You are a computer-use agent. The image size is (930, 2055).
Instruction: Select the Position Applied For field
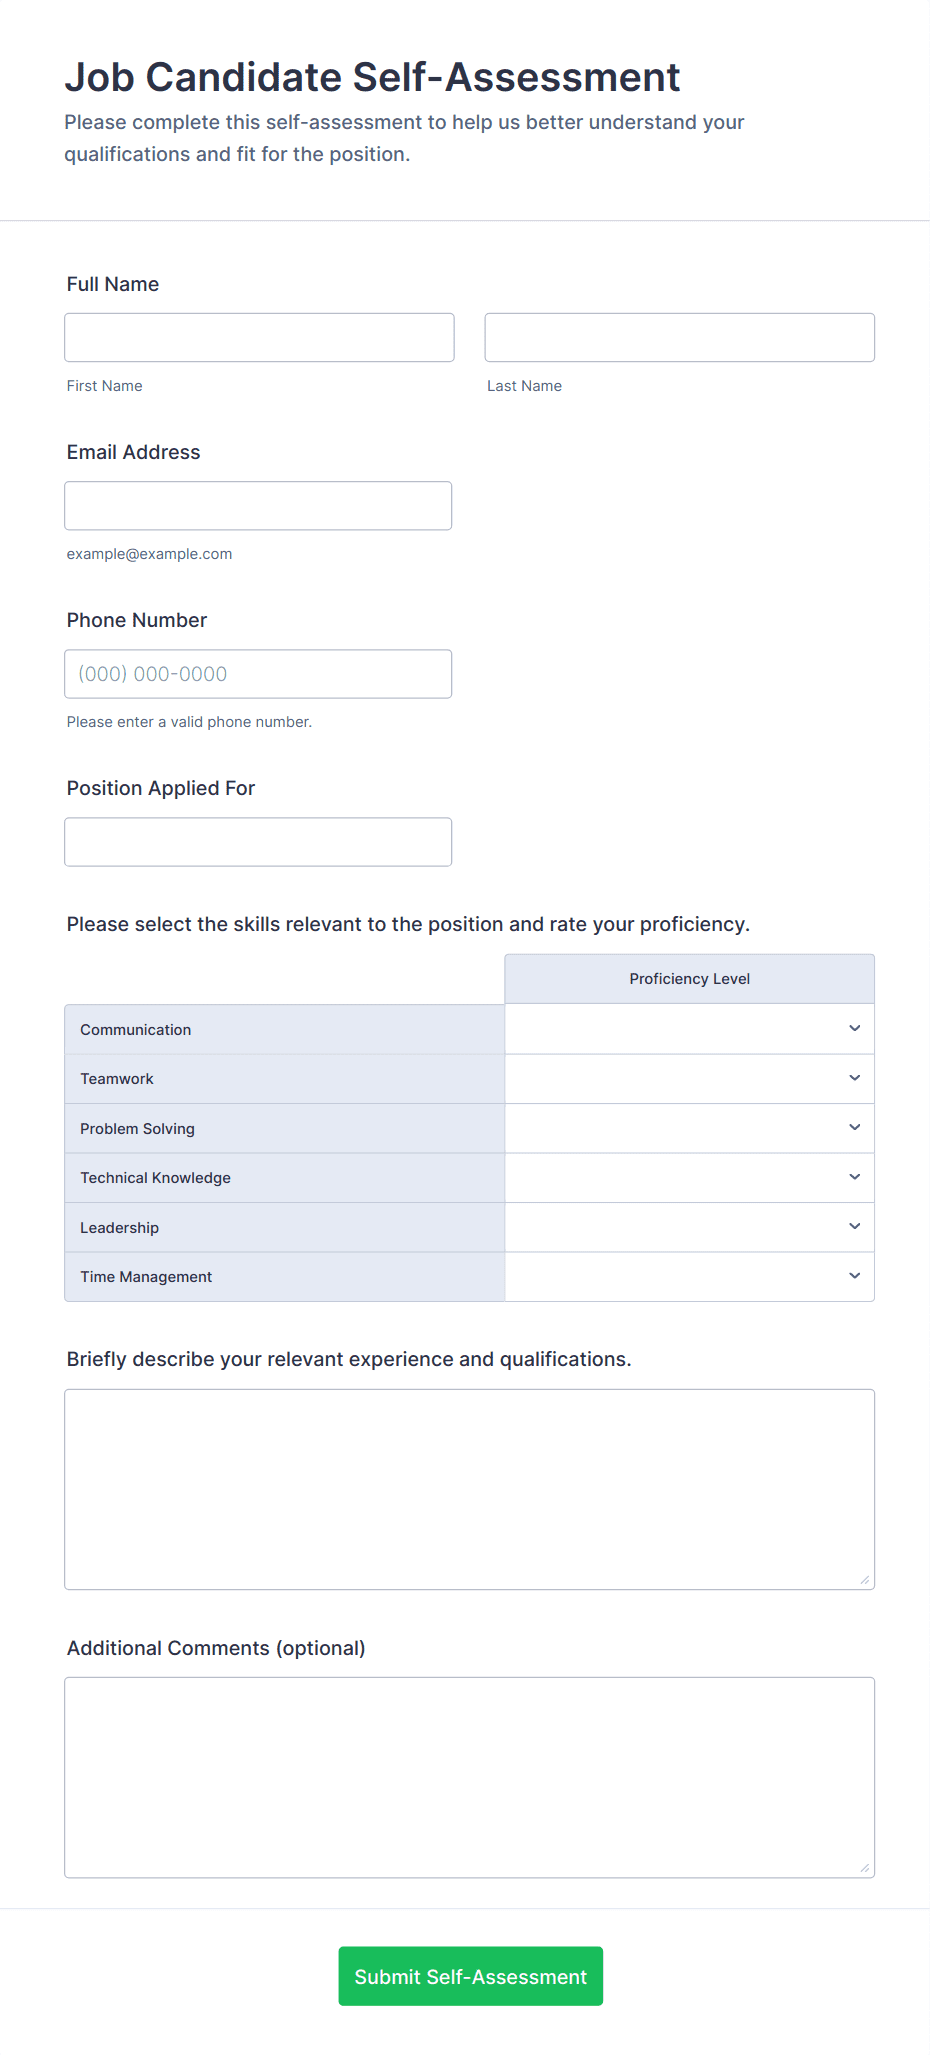[x=258, y=841]
